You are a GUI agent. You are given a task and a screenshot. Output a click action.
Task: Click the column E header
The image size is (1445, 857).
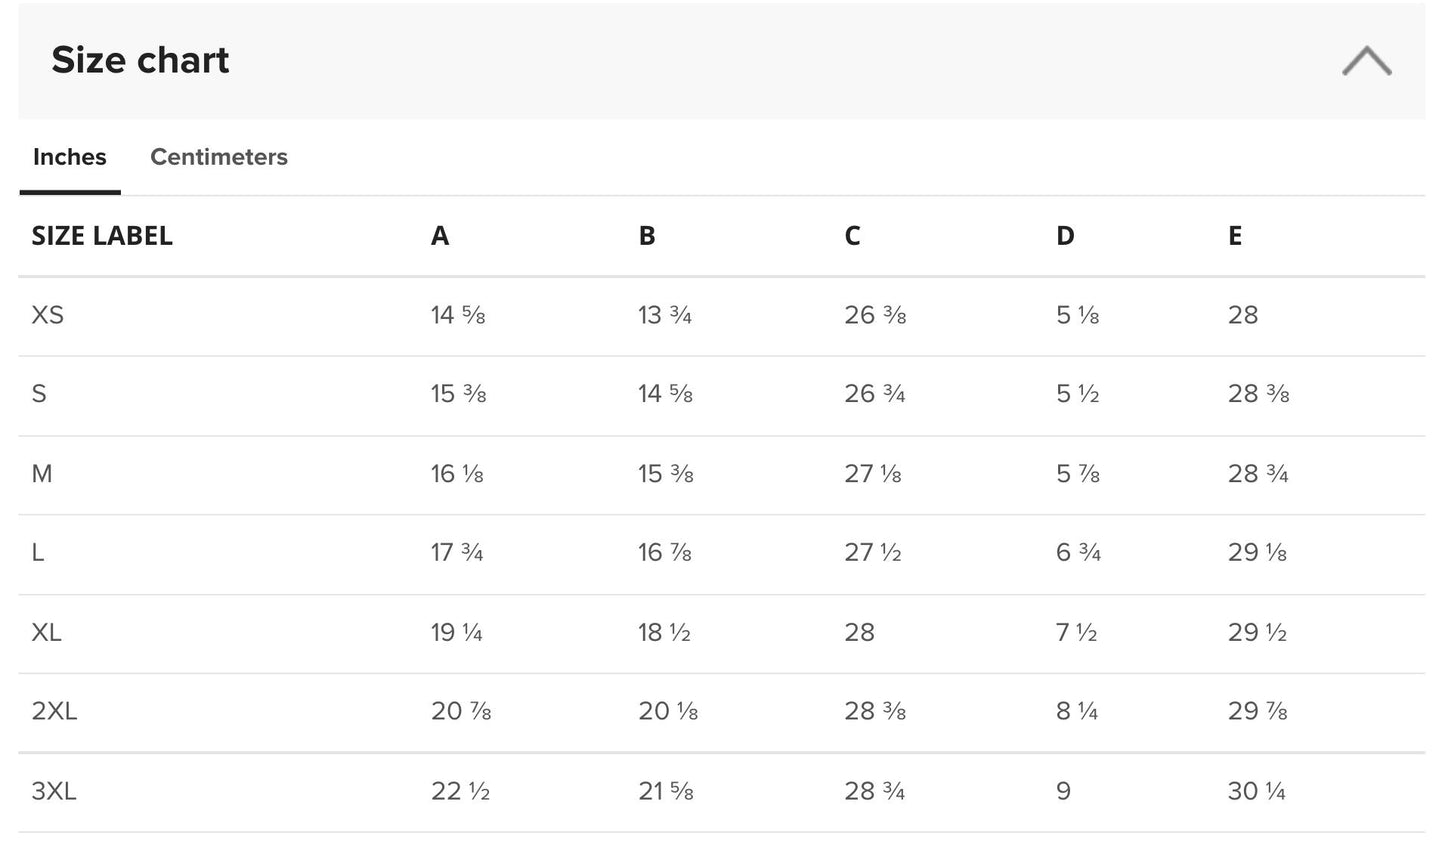[1235, 236]
